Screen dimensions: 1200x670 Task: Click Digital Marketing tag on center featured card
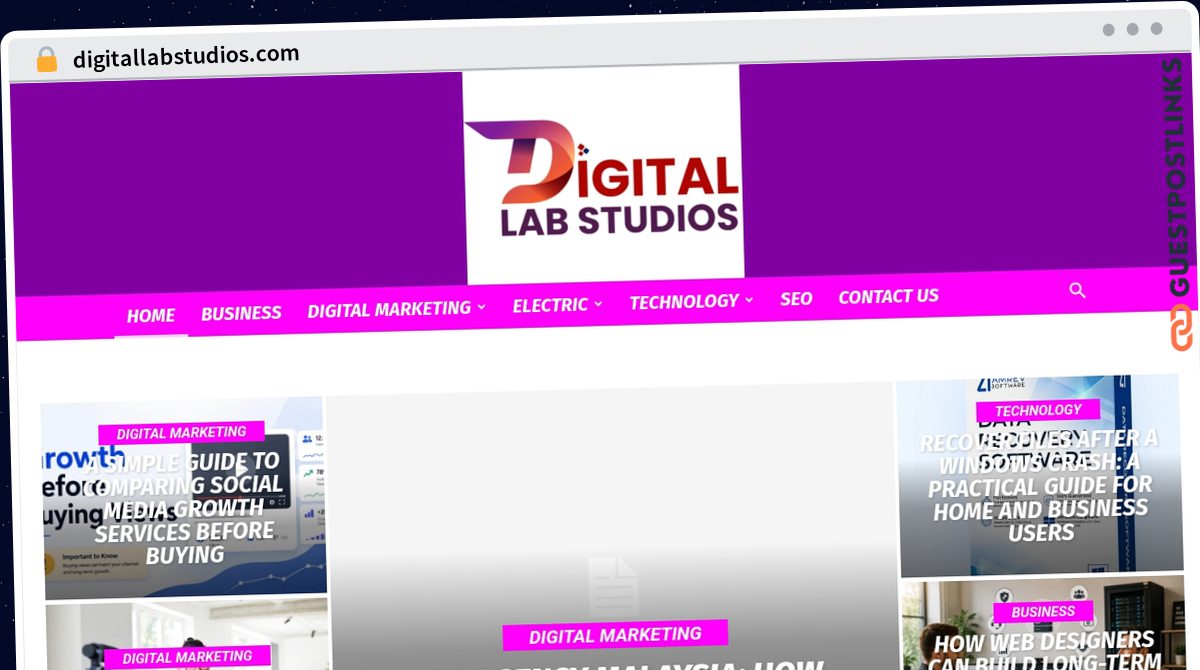[x=615, y=635]
